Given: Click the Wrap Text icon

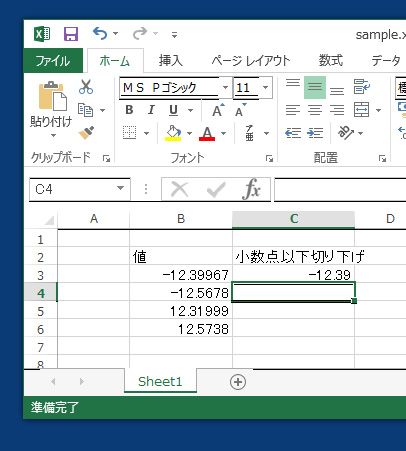Looking at the screenshot, I should [362, 87].
